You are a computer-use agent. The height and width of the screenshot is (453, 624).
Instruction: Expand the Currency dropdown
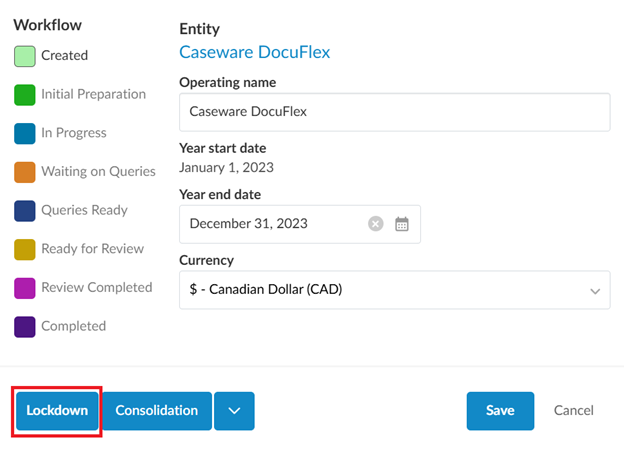pos(595,291)
